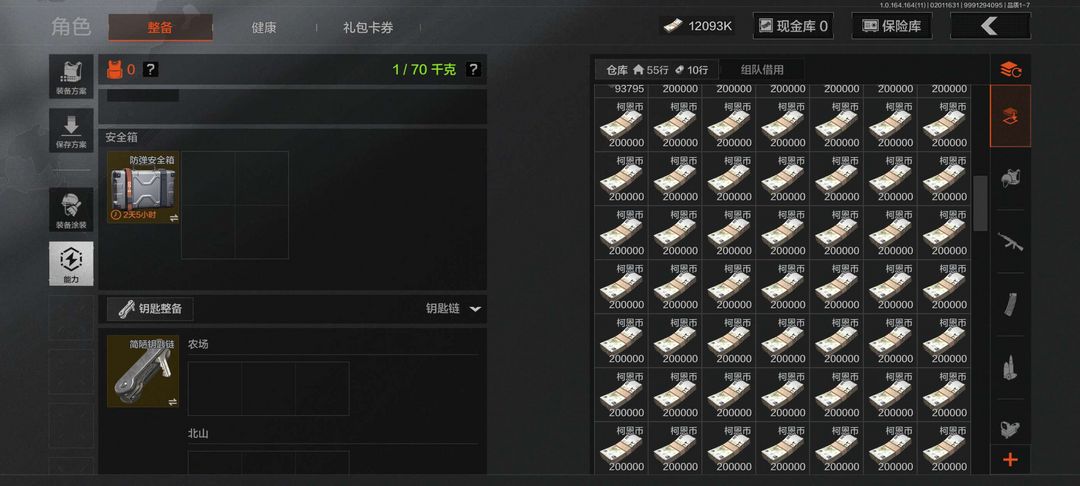Click the question mark beside 70 千克 weight
Viewport: 1080px width, 486px height.
pyautogui.click(x=473, y=70)
